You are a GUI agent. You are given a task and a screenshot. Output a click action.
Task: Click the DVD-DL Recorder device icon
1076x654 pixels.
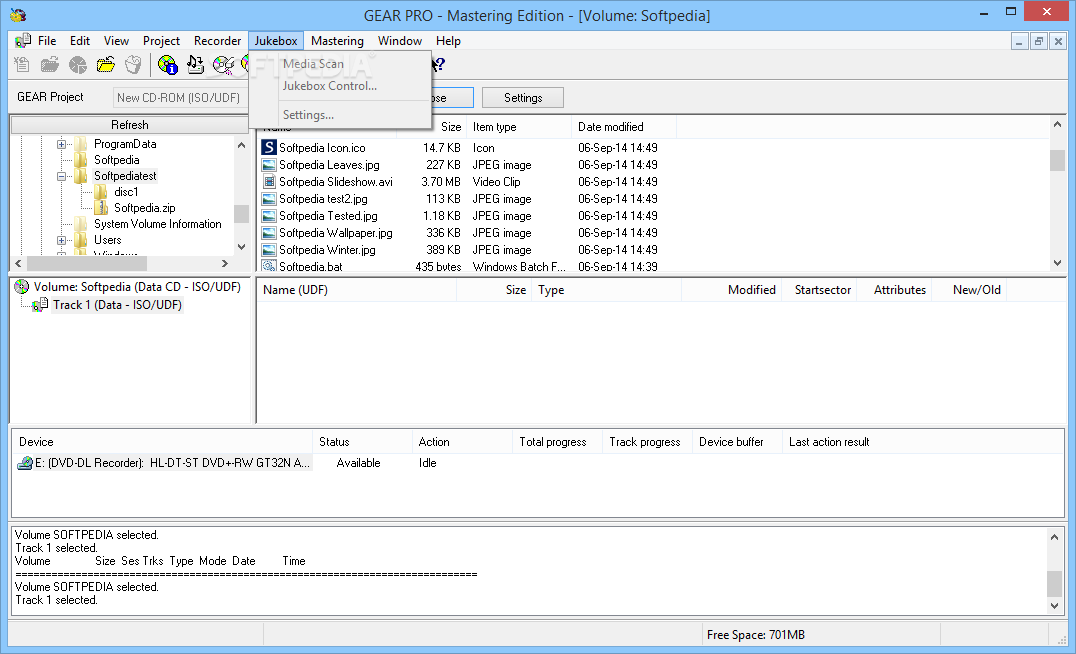pyautogui.click(x=25, y=463)
